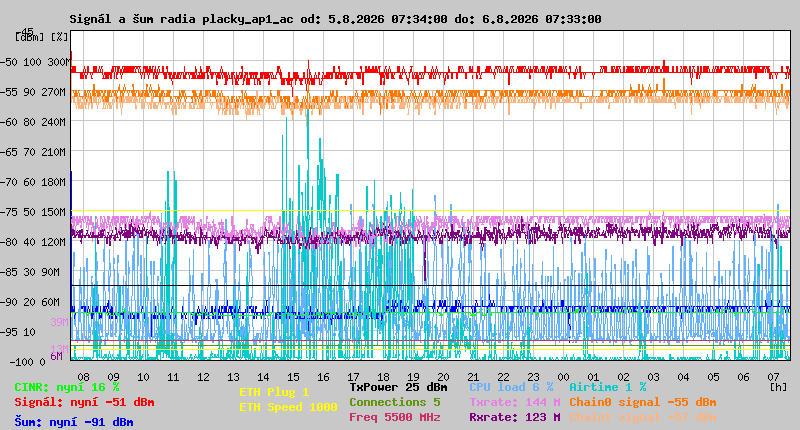Select the "Šum: nyní -91 dBm" legend entry

click(74, 422)
